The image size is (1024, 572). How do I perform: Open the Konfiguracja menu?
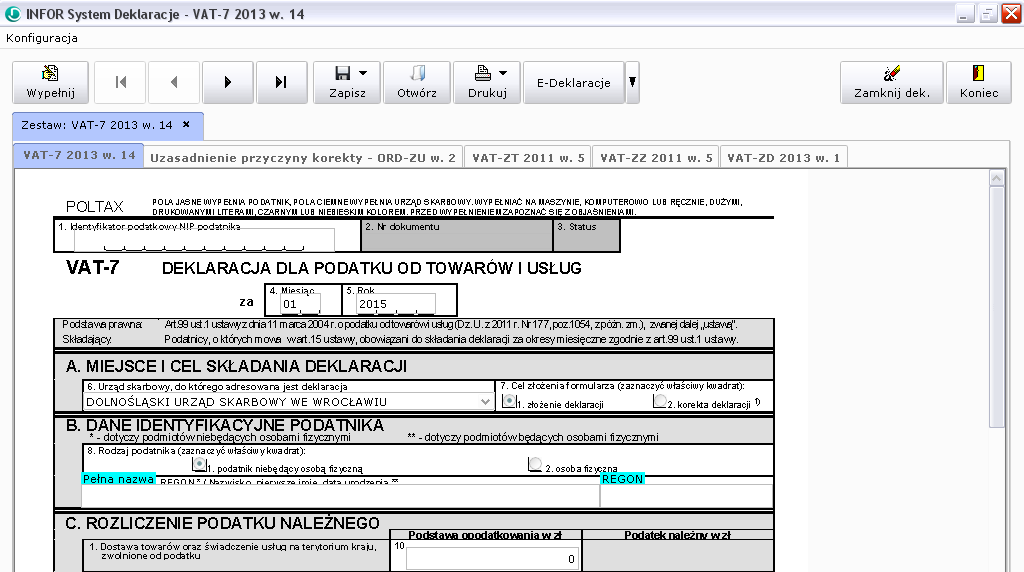coord(42,38)
